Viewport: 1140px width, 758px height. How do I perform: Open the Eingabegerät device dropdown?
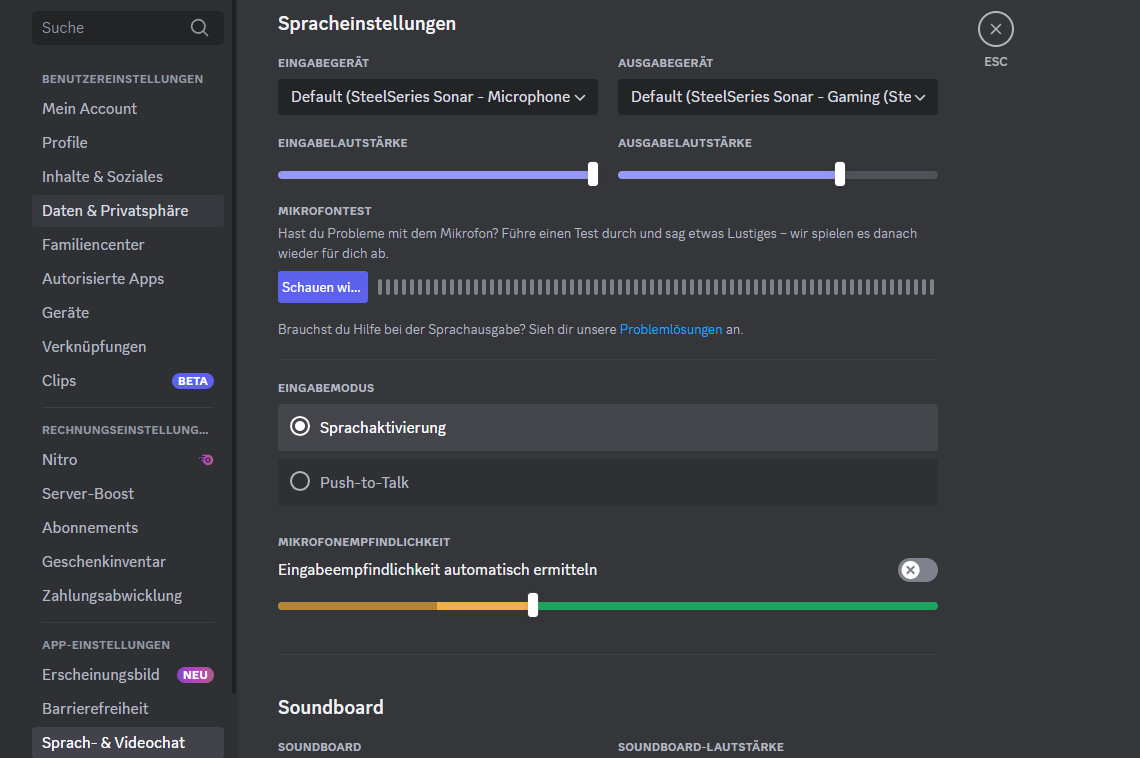[x=438, y=97]
